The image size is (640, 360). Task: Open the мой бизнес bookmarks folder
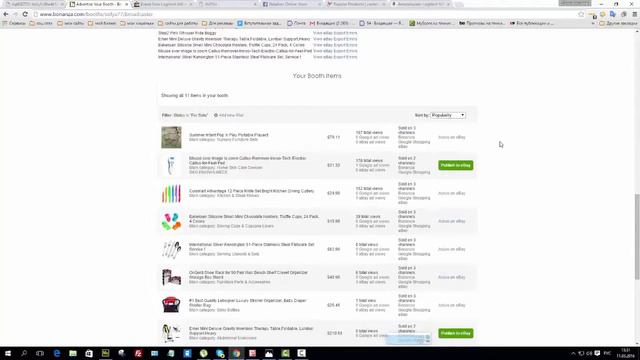[102, 23]
